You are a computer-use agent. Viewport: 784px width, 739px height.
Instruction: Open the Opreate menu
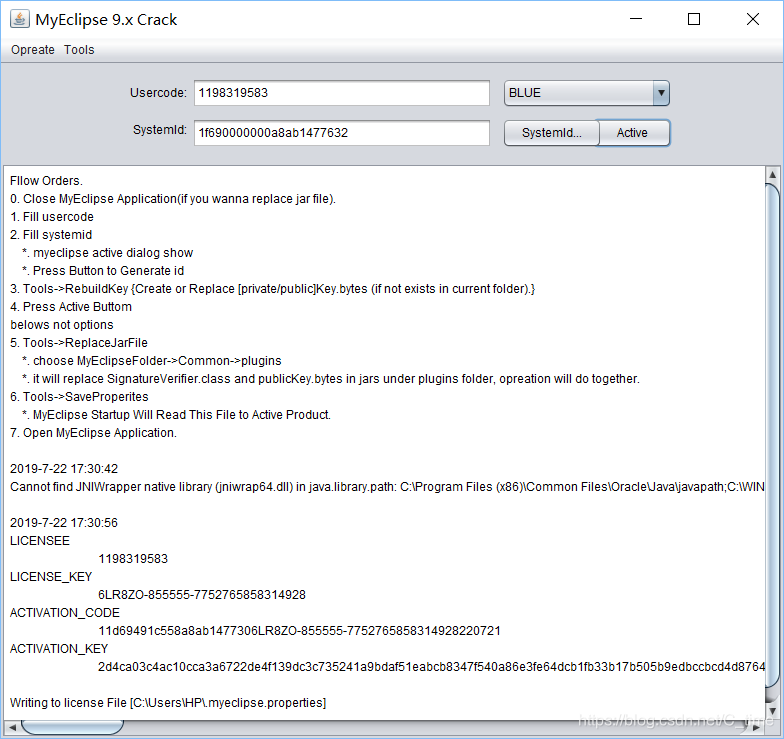[x=32, y=50]
